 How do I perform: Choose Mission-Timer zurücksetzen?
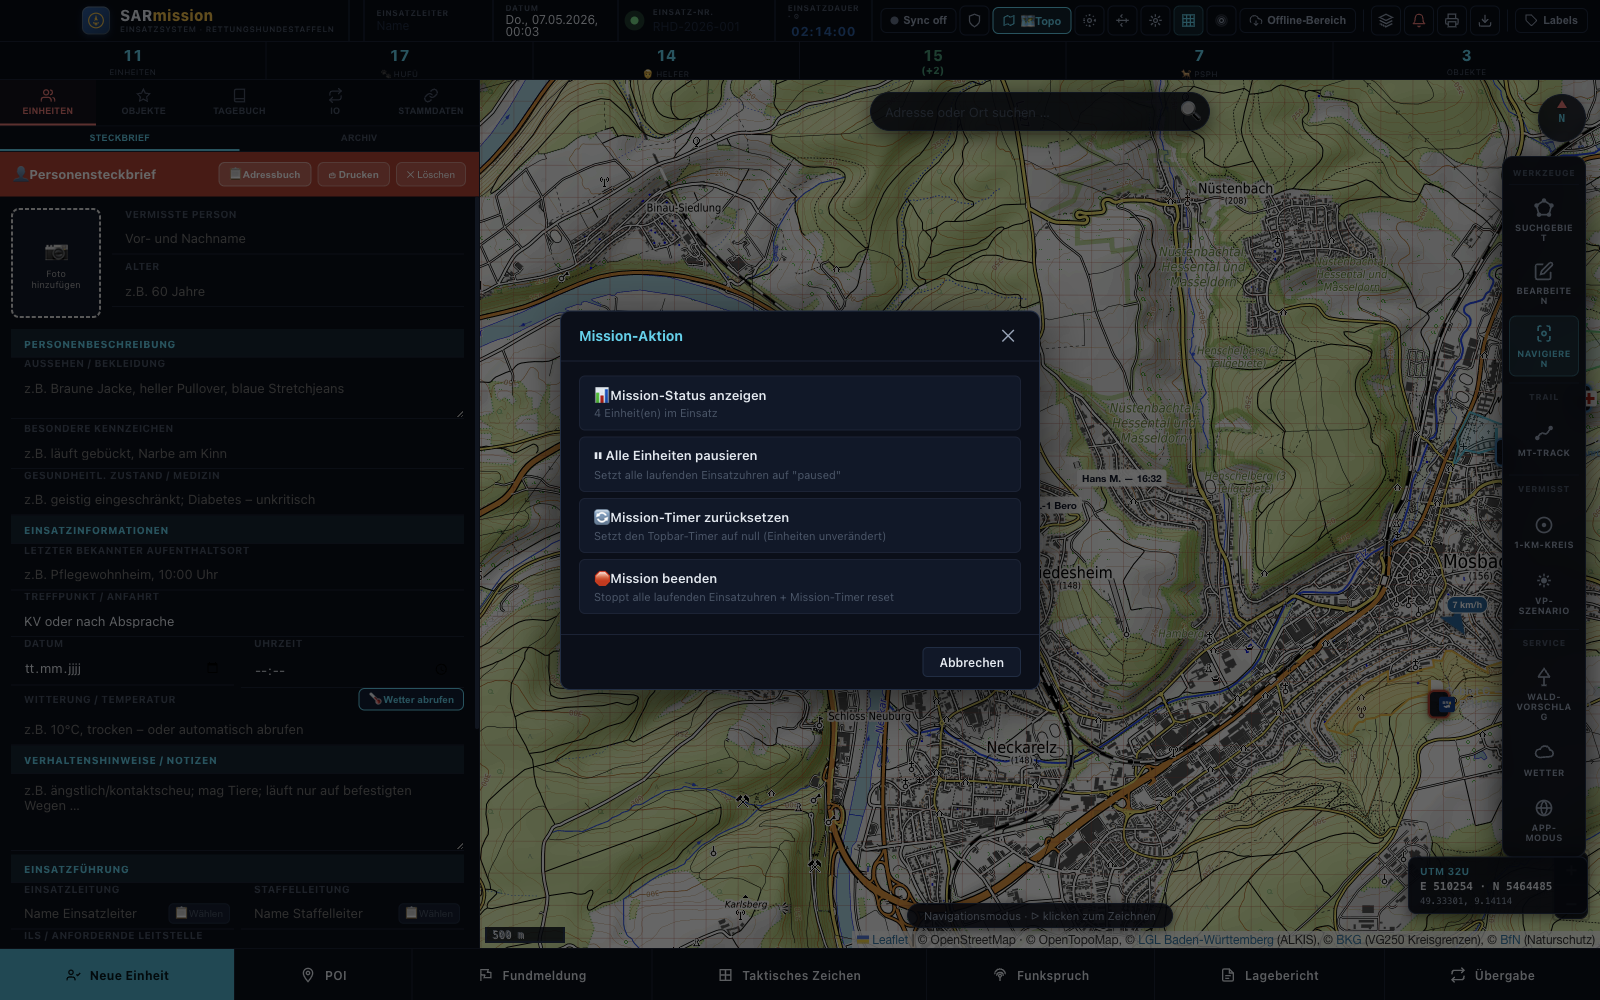click(800, 526)
